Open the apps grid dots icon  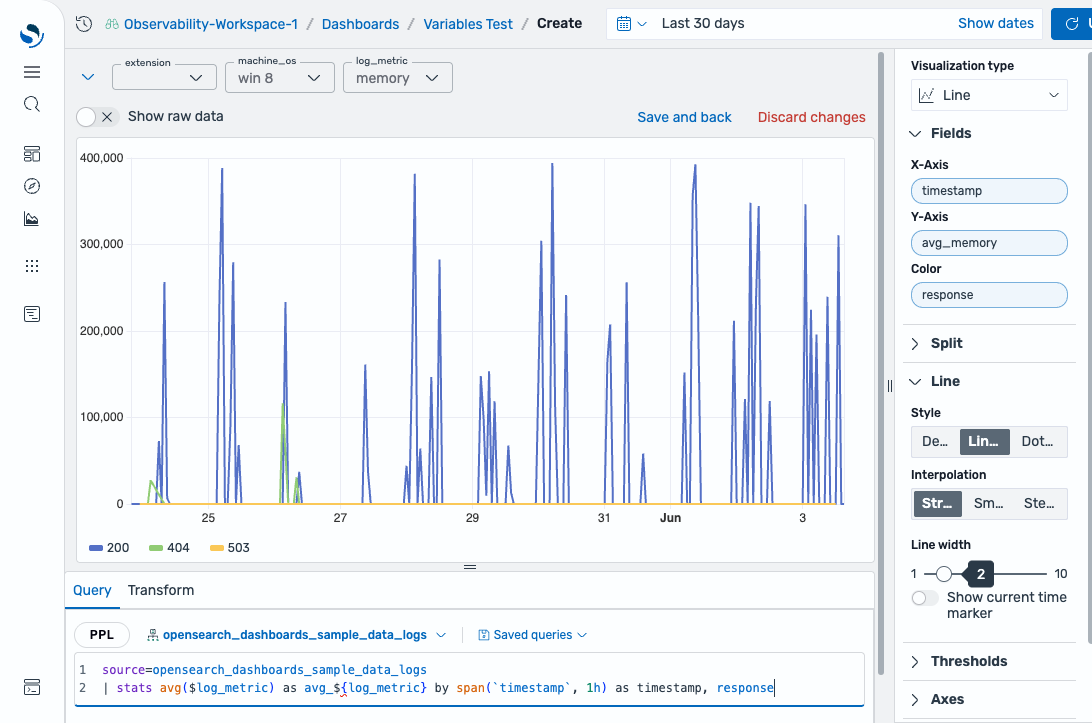[32, 266]
